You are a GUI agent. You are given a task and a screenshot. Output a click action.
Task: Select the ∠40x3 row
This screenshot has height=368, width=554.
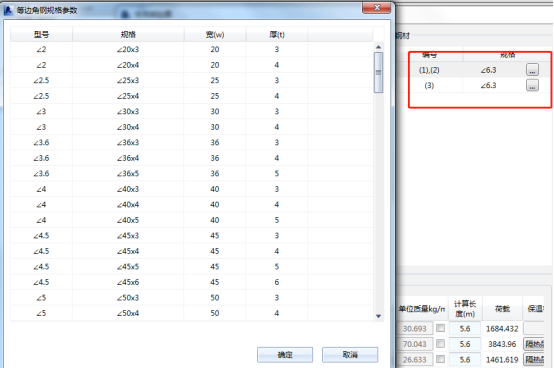[x=191, y=189]
